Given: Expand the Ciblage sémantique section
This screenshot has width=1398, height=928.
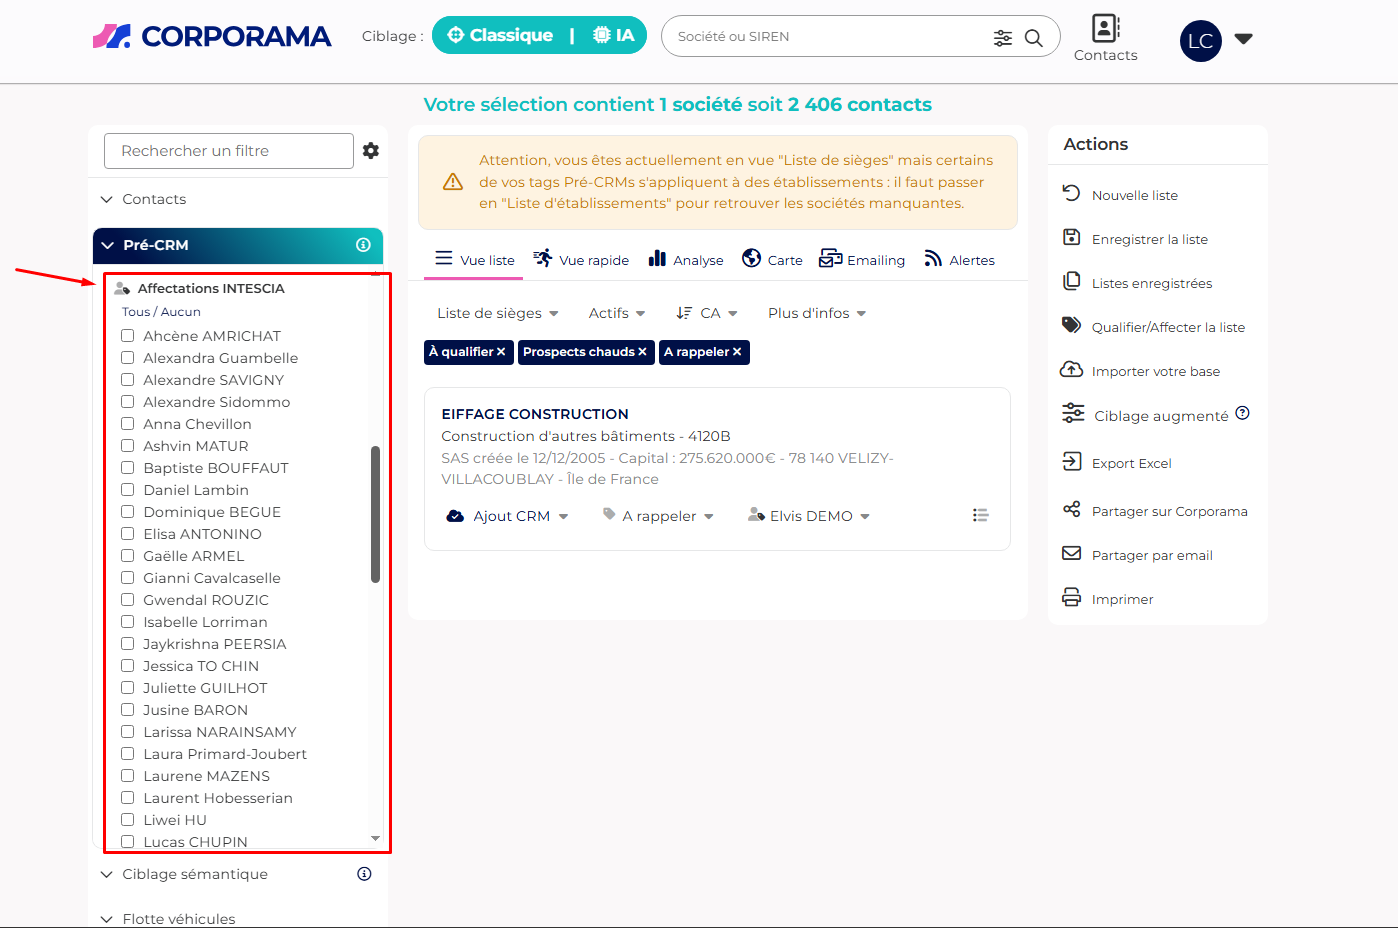Looking at the screenshot, I should point(194,874).
